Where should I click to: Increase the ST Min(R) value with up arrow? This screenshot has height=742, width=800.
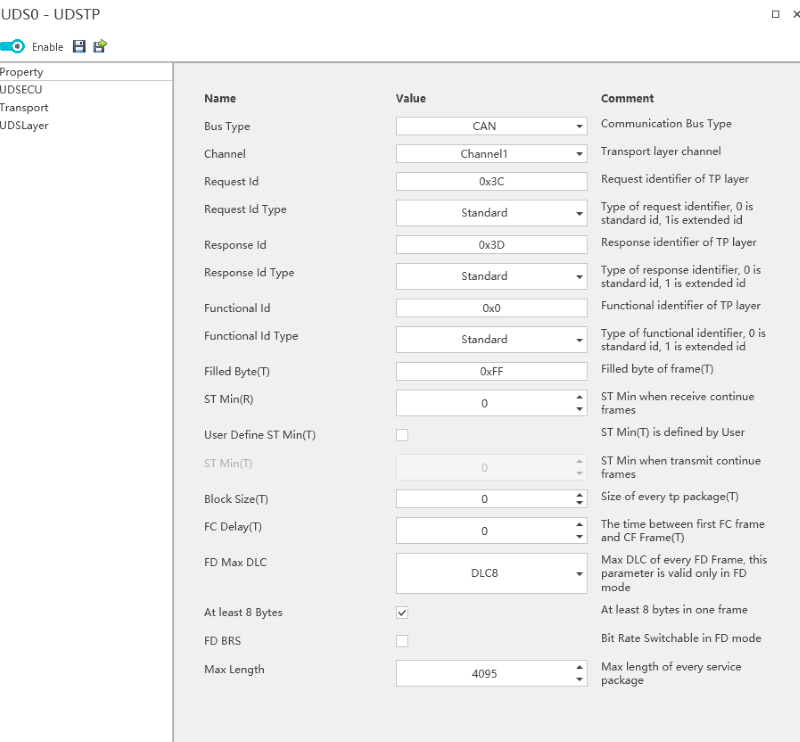click(x=579, y=397)
